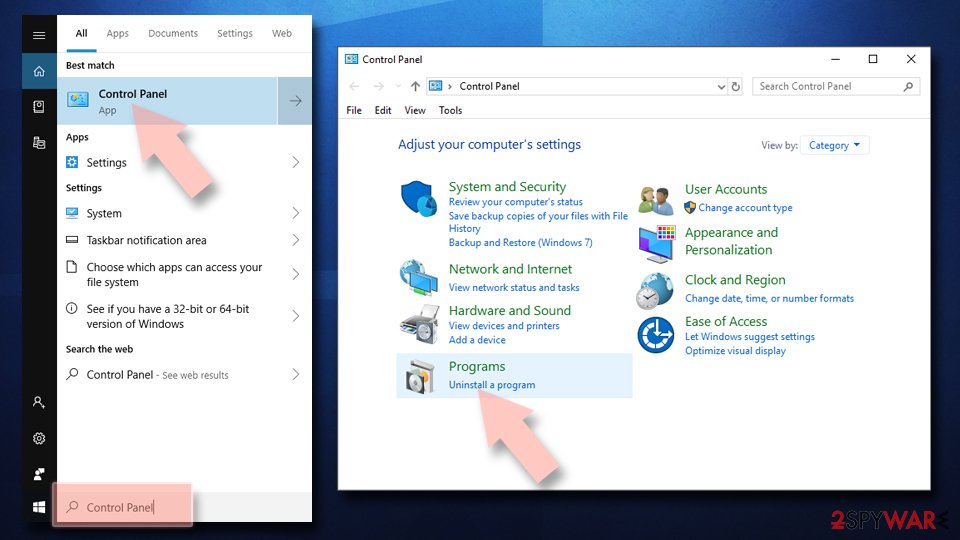Viewport: 960px width, 540px height.
Task: Open the Clock and Region globe icon
Action: click(655, 290)
